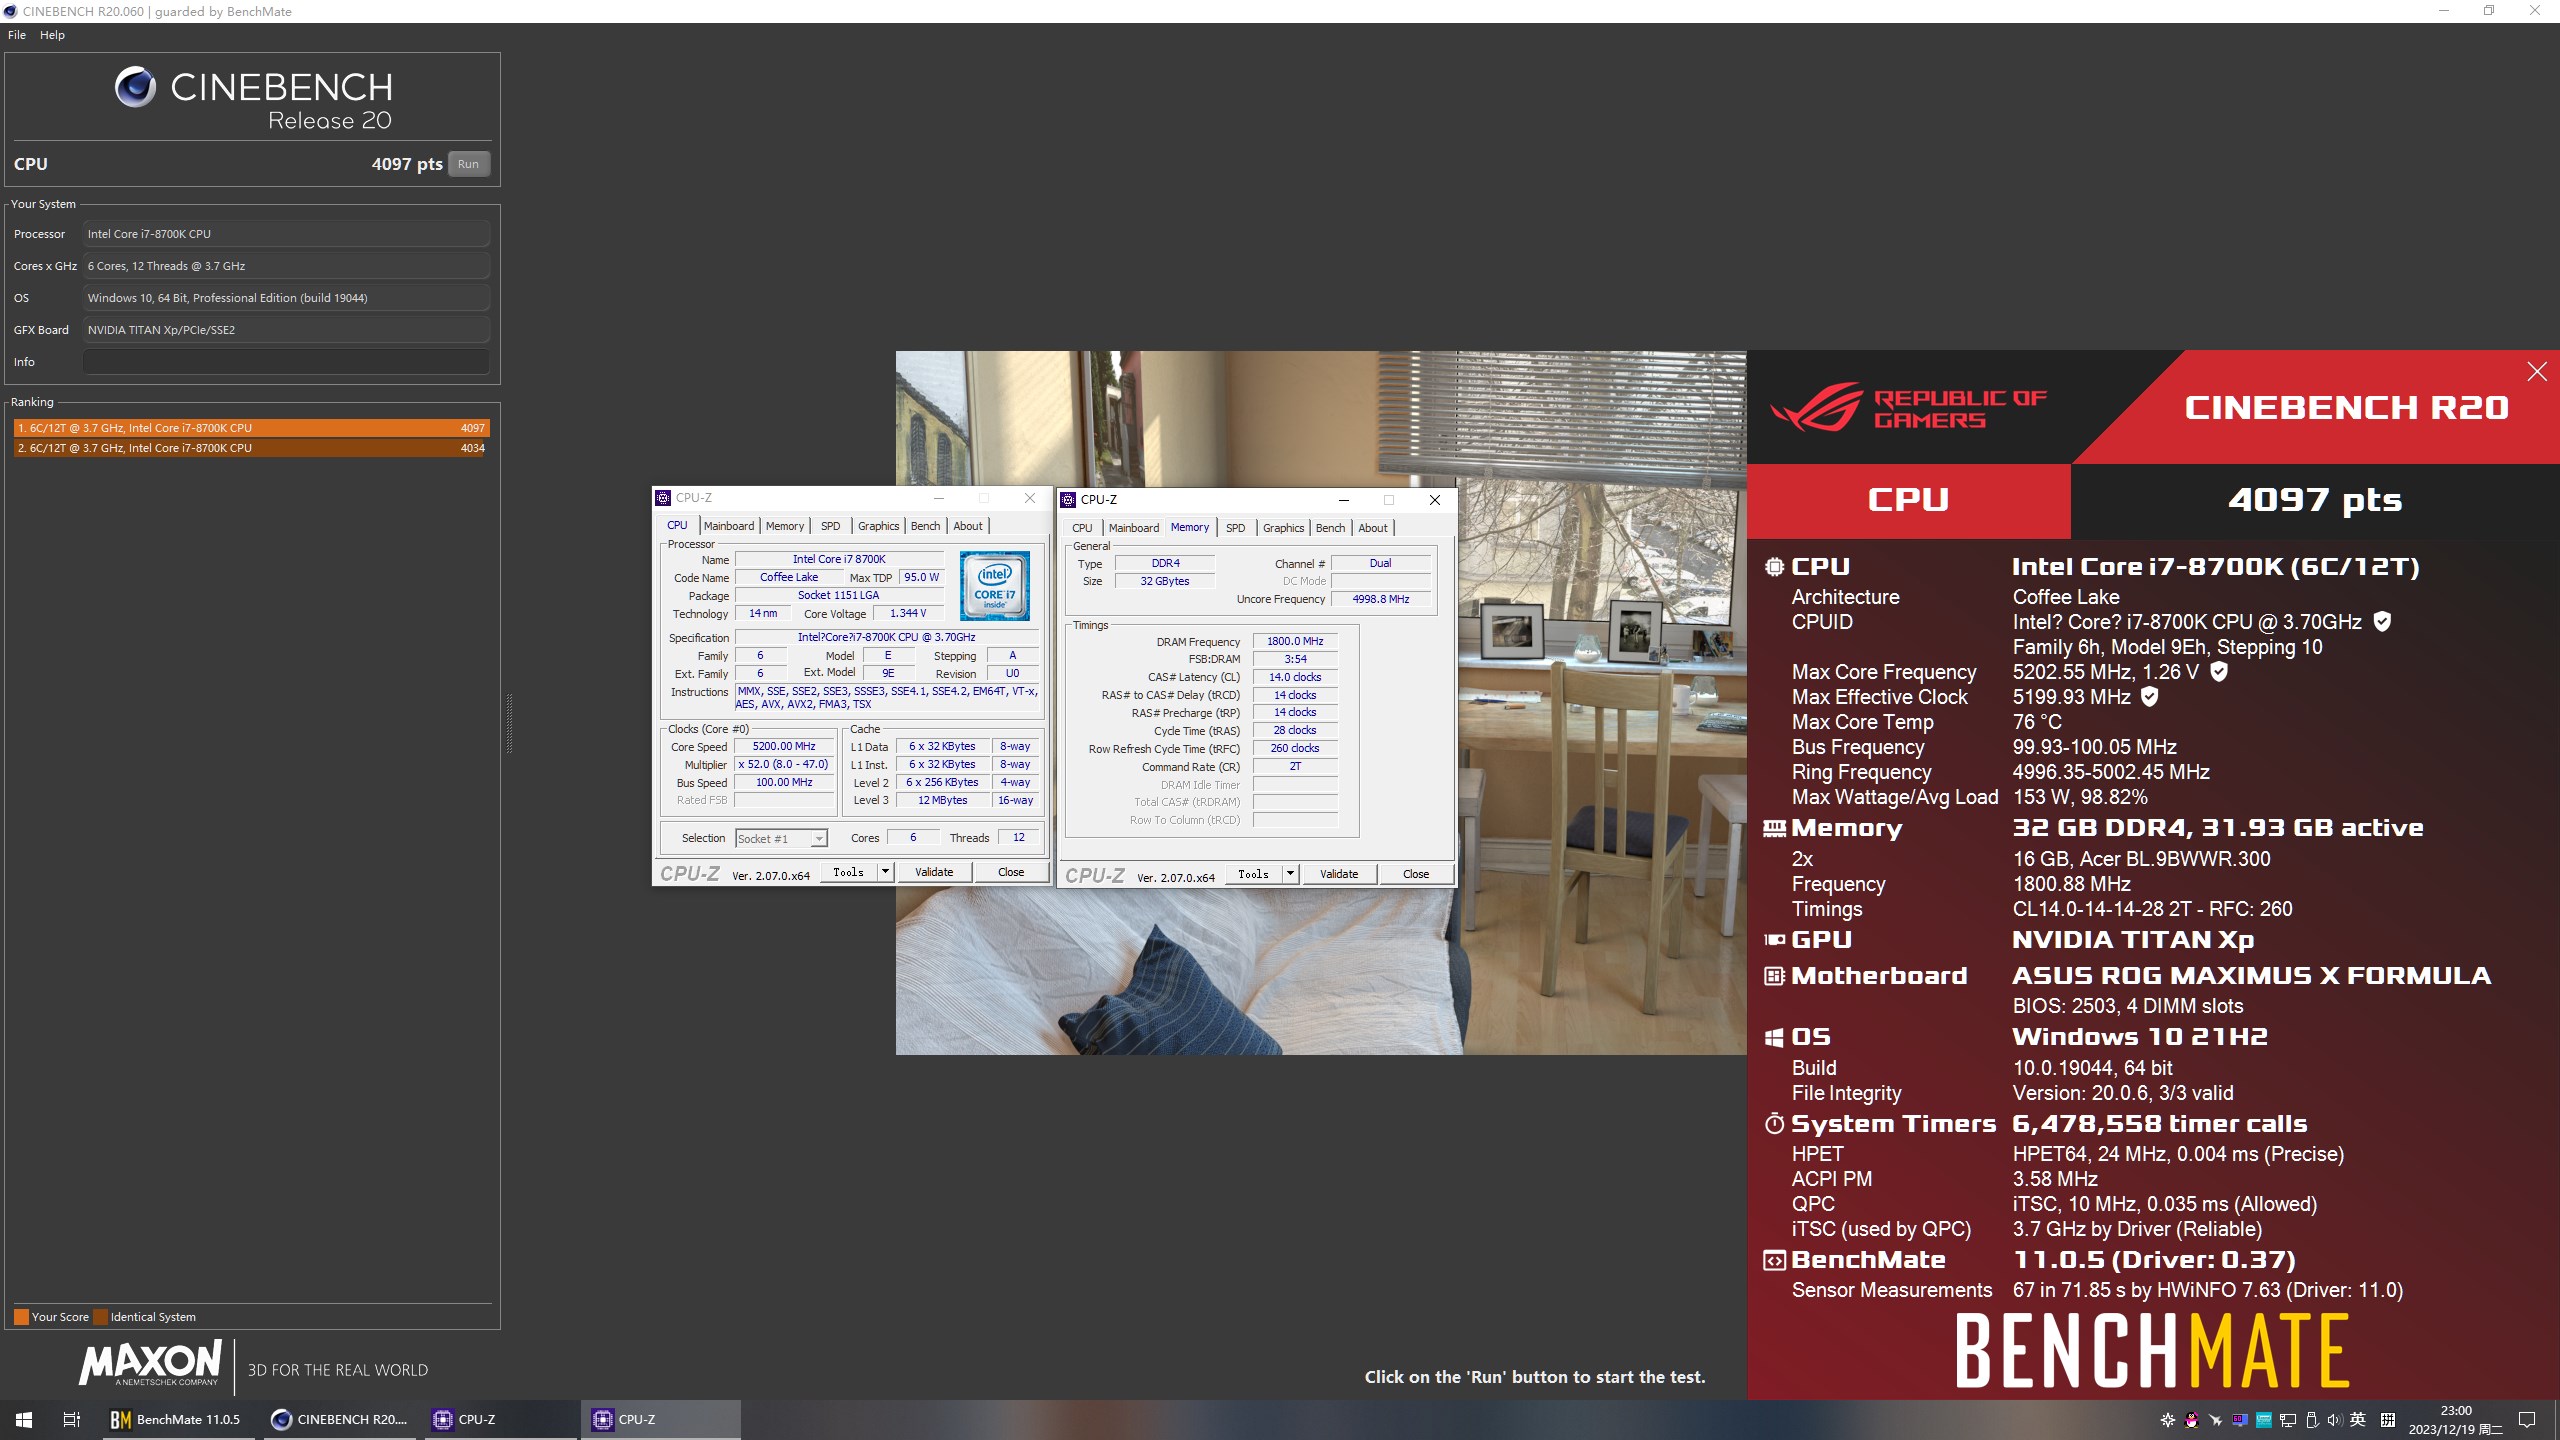Expand Tools dropdown arrow in right CPU-Z window
The height and width of the screenshot is (1440, 2560).
[x=1290, y=874]
